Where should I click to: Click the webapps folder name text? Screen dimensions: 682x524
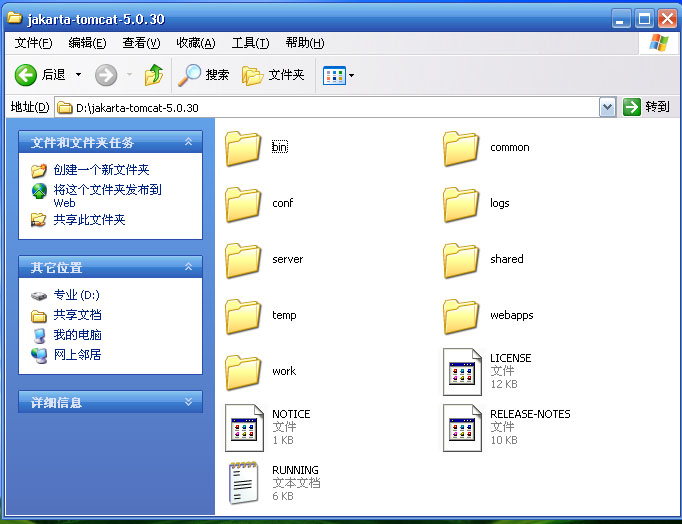pos(512,315)
